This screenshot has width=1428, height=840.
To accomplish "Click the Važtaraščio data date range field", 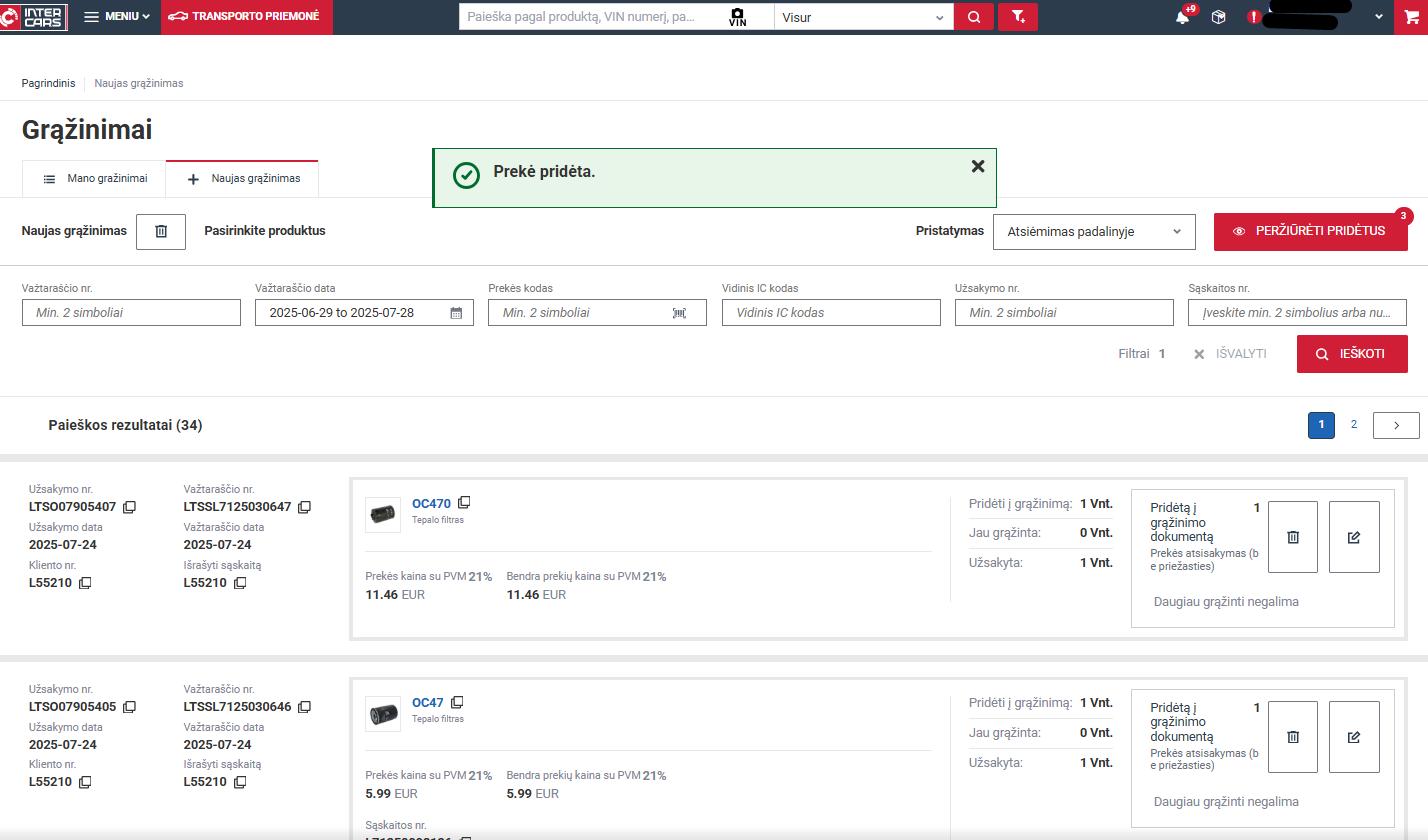I will tap(364, 312).
